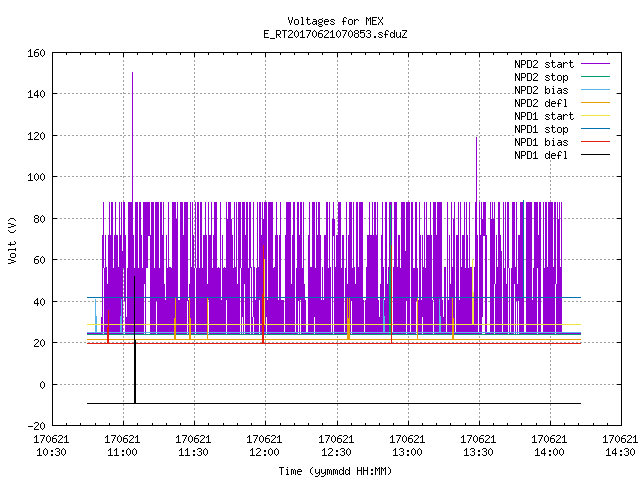
Task: Click the yellow NPD1 start legend line
Action: click(x=595, y=116)
